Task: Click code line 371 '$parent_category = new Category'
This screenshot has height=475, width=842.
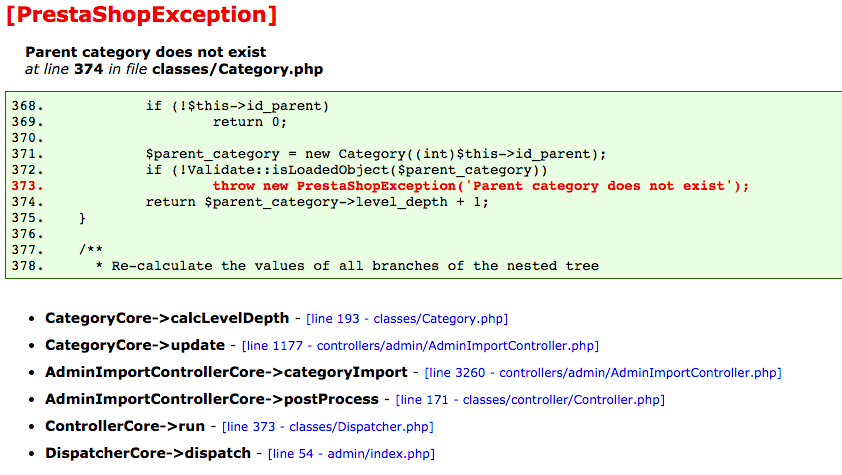Action: click(x=376, y=154)
